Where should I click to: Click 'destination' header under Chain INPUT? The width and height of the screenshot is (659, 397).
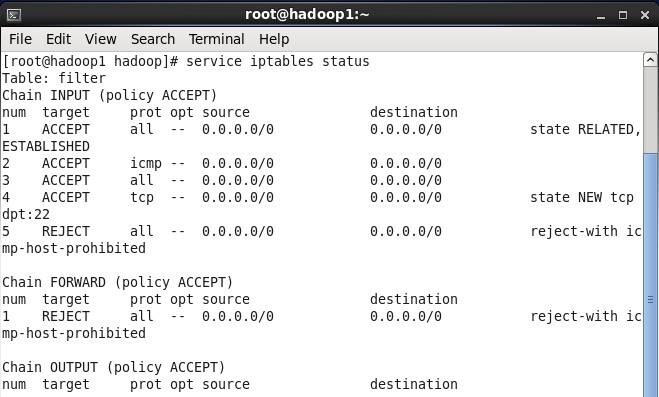[414, 112]
